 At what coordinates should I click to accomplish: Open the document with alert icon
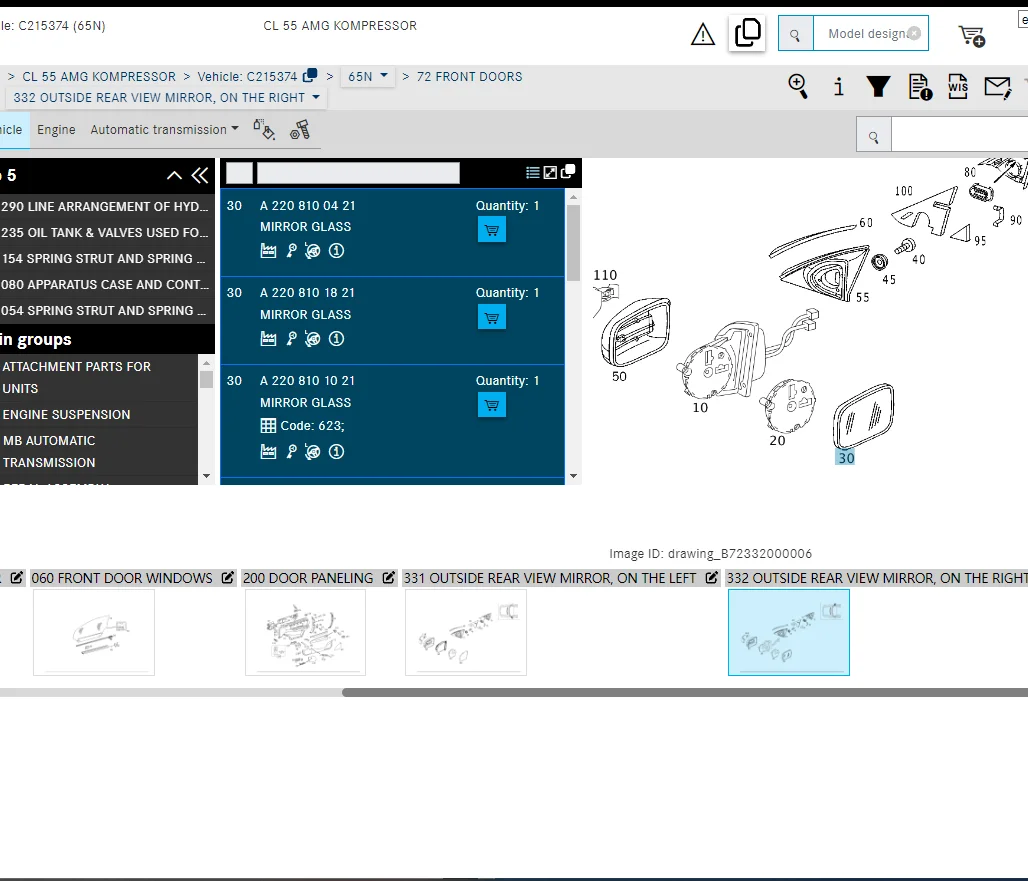(920, 87)
